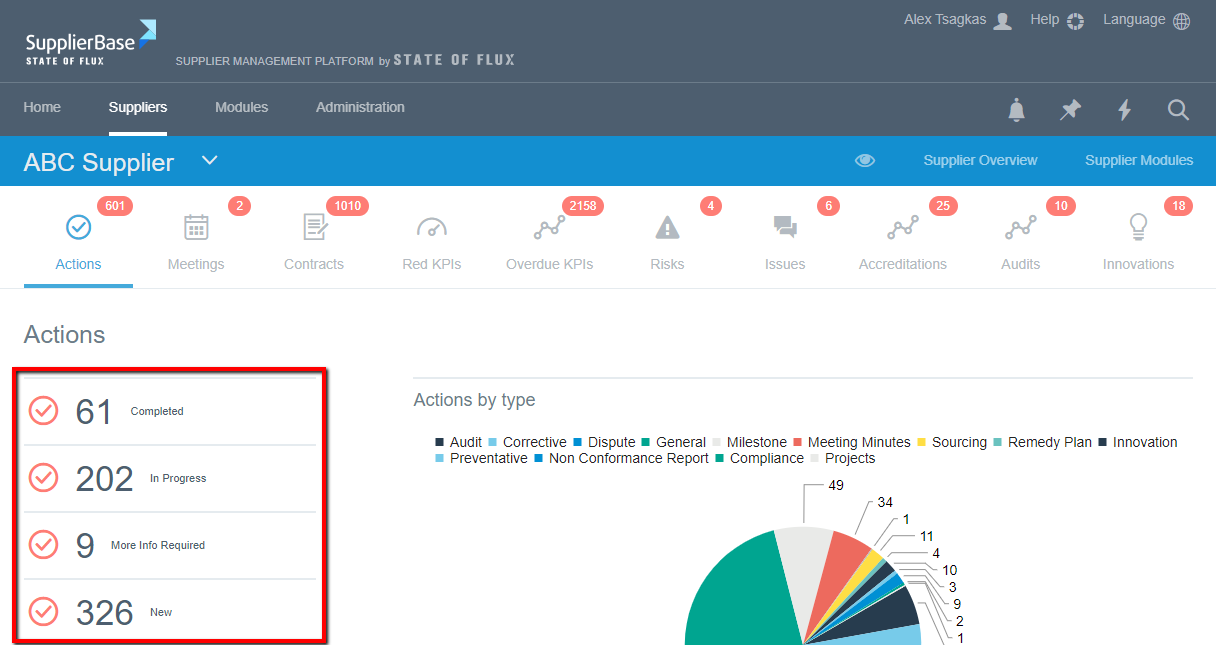
Task: Toggle the eye visibility icon
Action: pos(865,161)
